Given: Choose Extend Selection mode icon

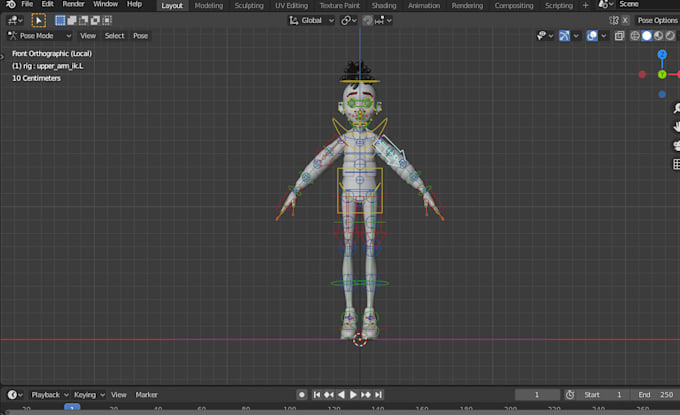Looking at the screenshot, I should point(72,20).
